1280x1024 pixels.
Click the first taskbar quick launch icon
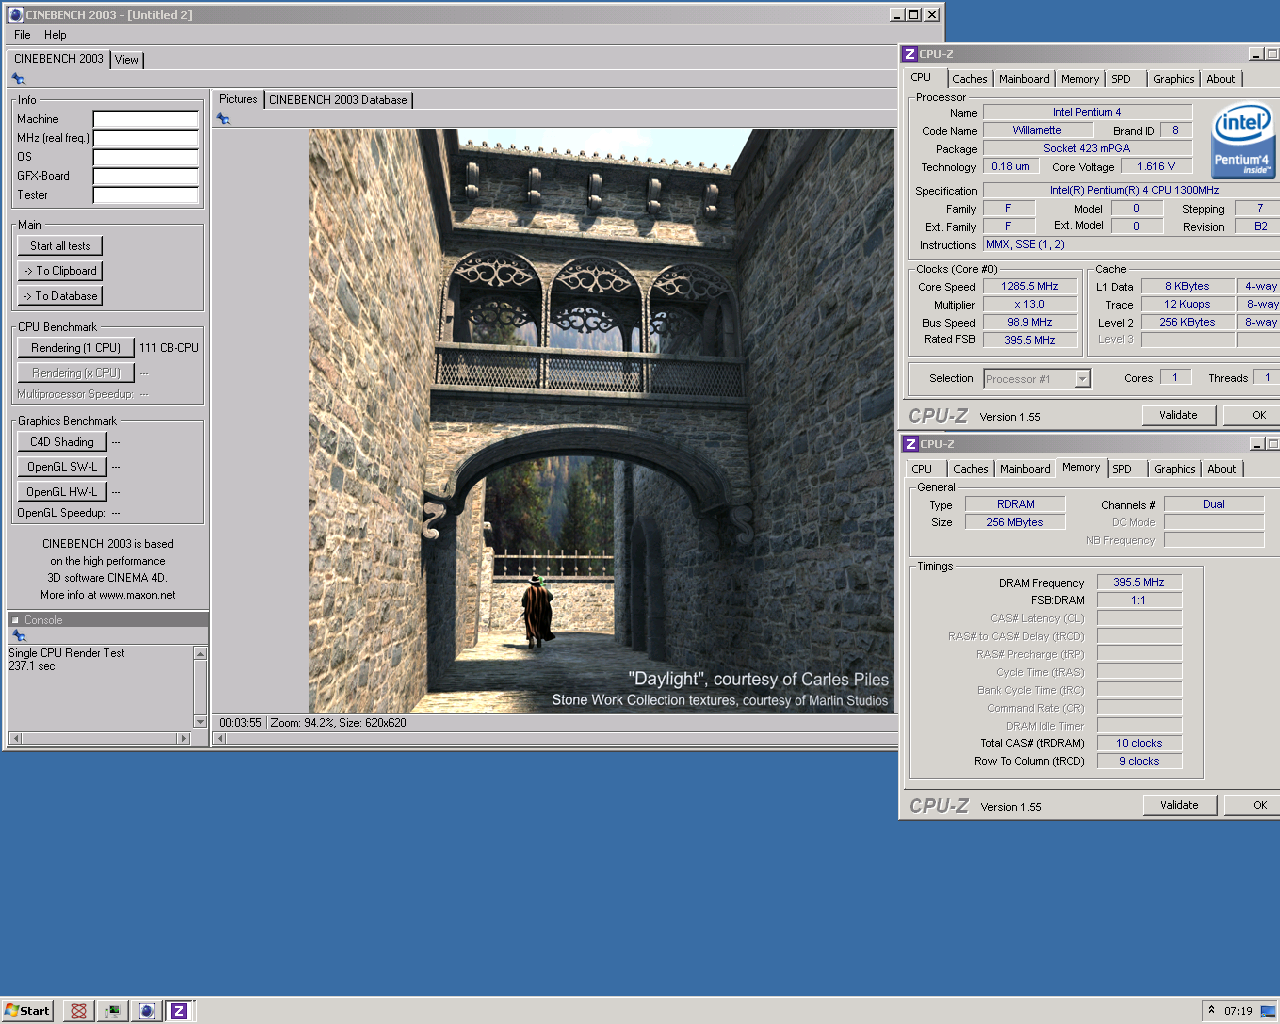[x=79, y=1011]
